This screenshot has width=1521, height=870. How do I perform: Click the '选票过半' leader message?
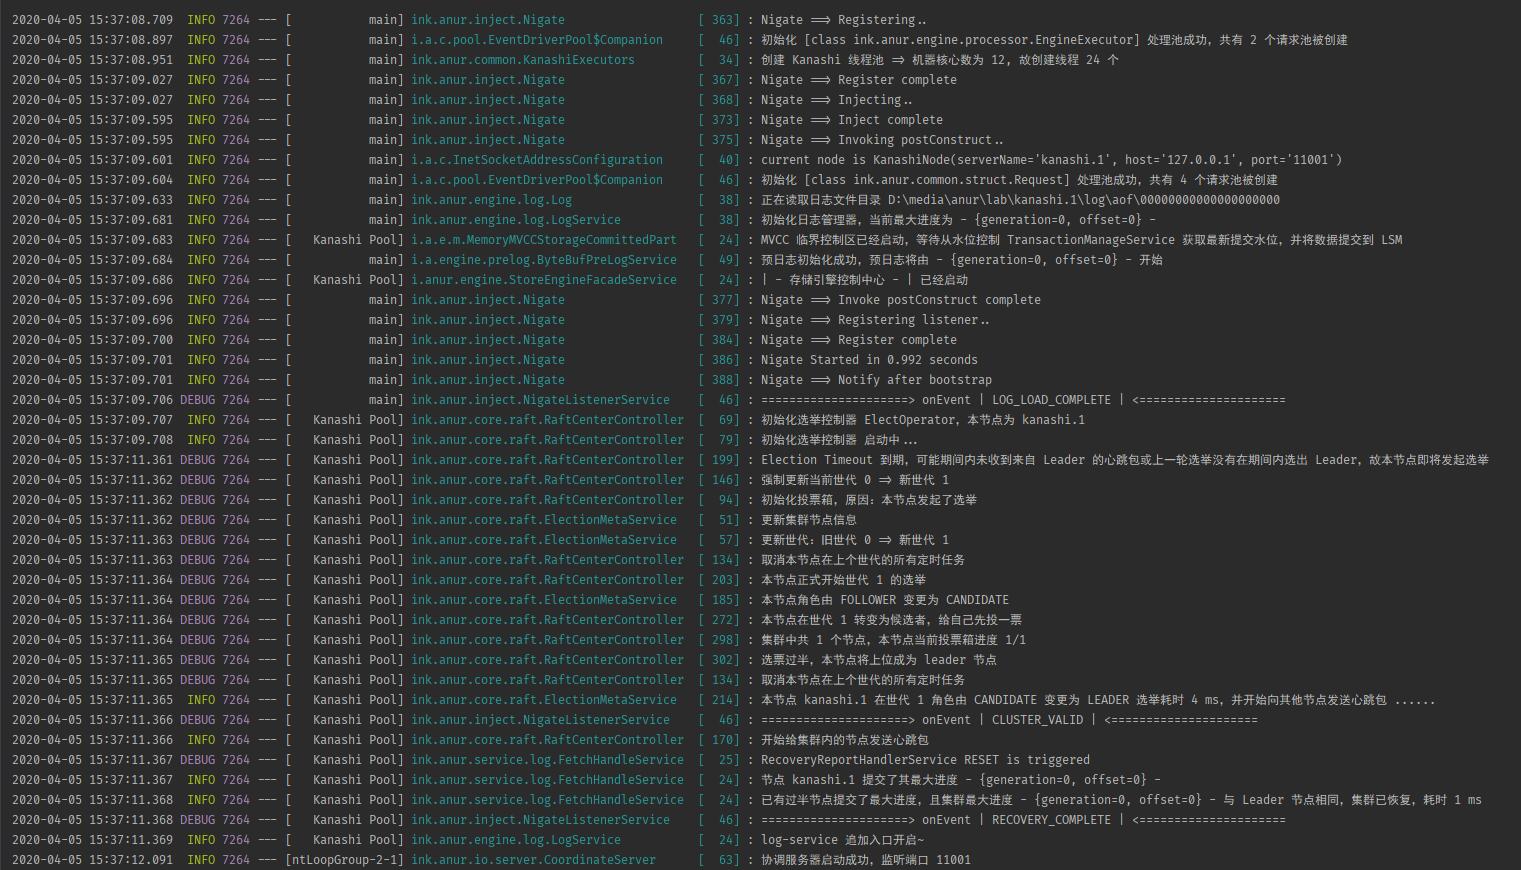878,660
